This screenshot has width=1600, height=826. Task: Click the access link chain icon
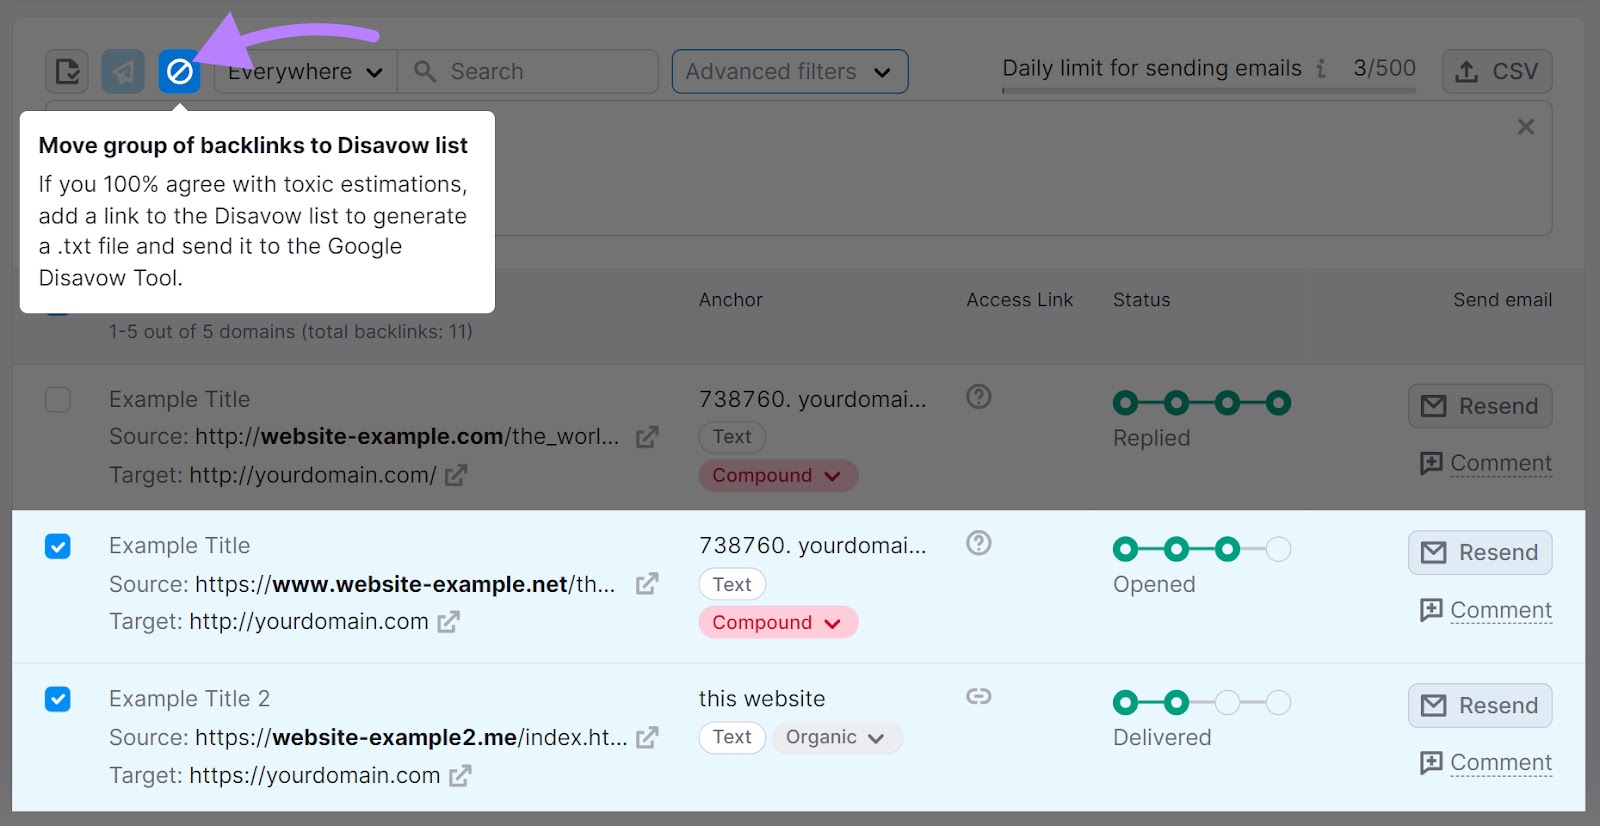tap(978, 696)
